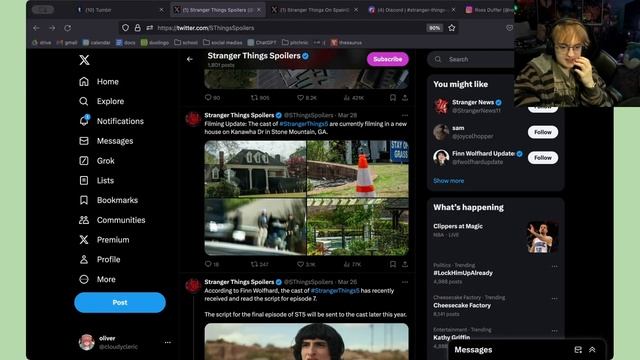Screen dimensions: 640x360
Task: Close the Stranger Things Spoilers tab
Action: 259,10
